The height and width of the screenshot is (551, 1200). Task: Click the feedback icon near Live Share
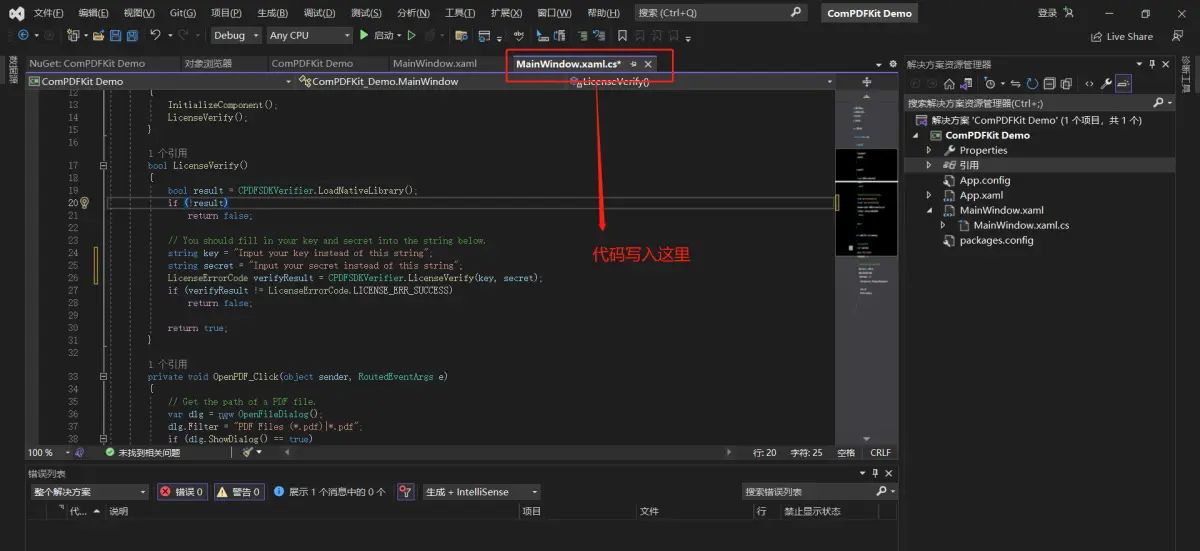[1177, 36]
